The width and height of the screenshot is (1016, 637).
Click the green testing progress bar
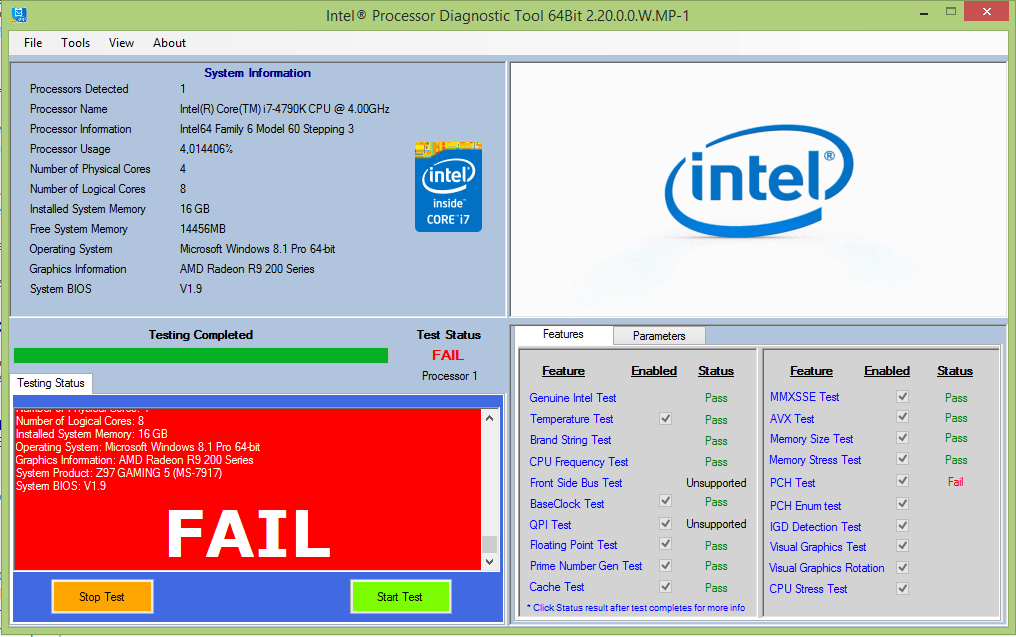pyautogui.click(x=200, y=355)
